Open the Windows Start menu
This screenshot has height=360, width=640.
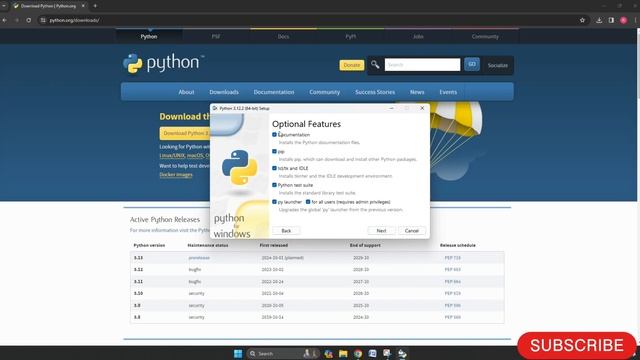(x=238, y=353)
